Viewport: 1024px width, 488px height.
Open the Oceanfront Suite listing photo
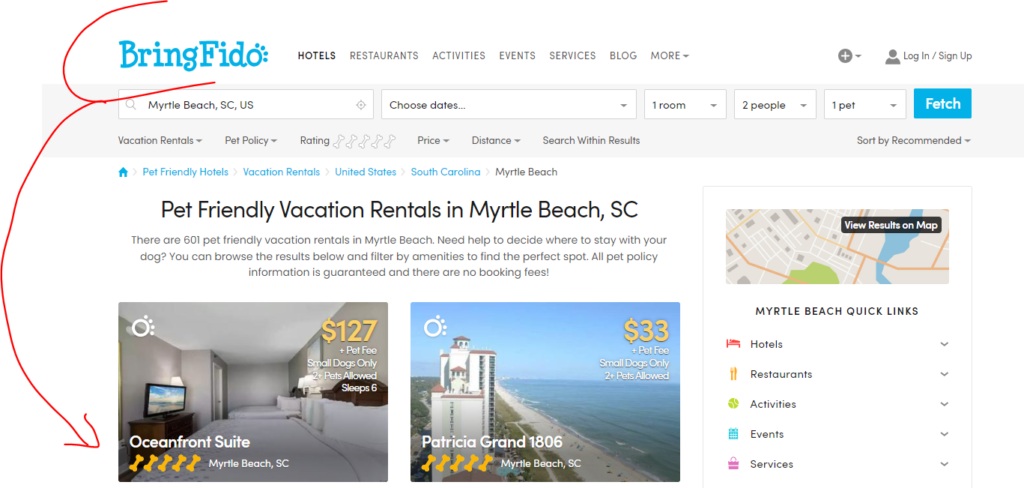(253, 392)
